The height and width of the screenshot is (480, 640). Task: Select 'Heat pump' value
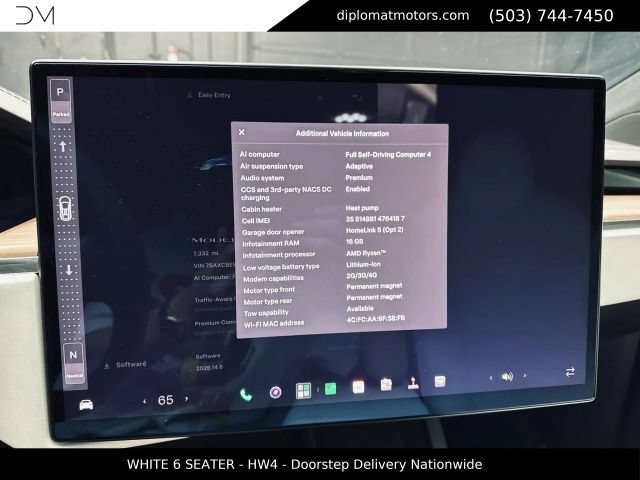[362, 208]
